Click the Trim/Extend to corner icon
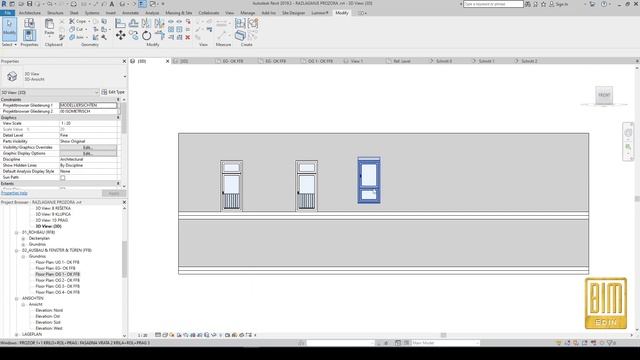The height and width of the screenshot is (360, 640). [159, 36]
